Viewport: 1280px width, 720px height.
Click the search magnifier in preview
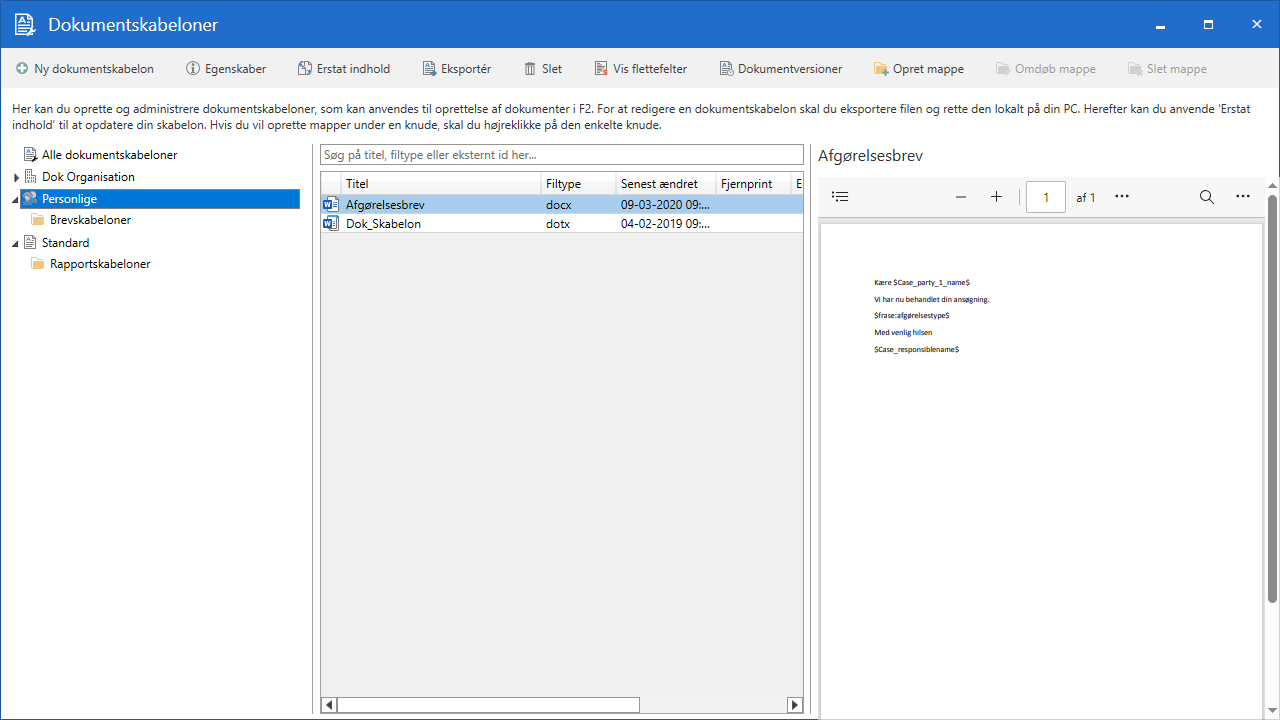[x=1207, y=197]
